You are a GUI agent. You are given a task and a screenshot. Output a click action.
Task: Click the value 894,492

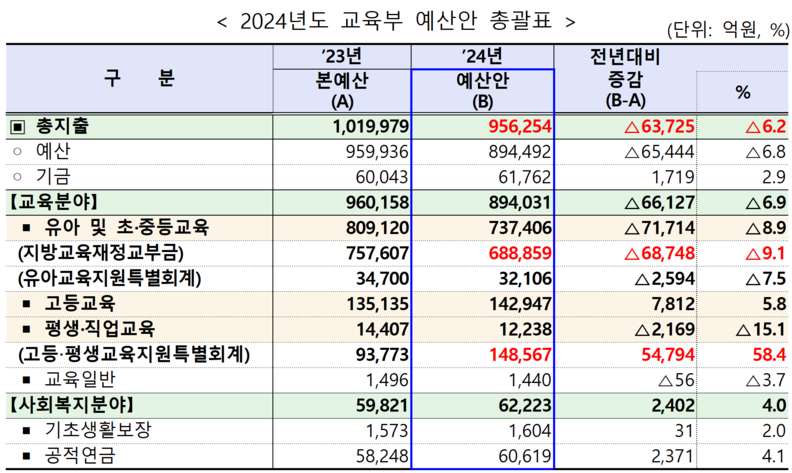coord(520,152)
